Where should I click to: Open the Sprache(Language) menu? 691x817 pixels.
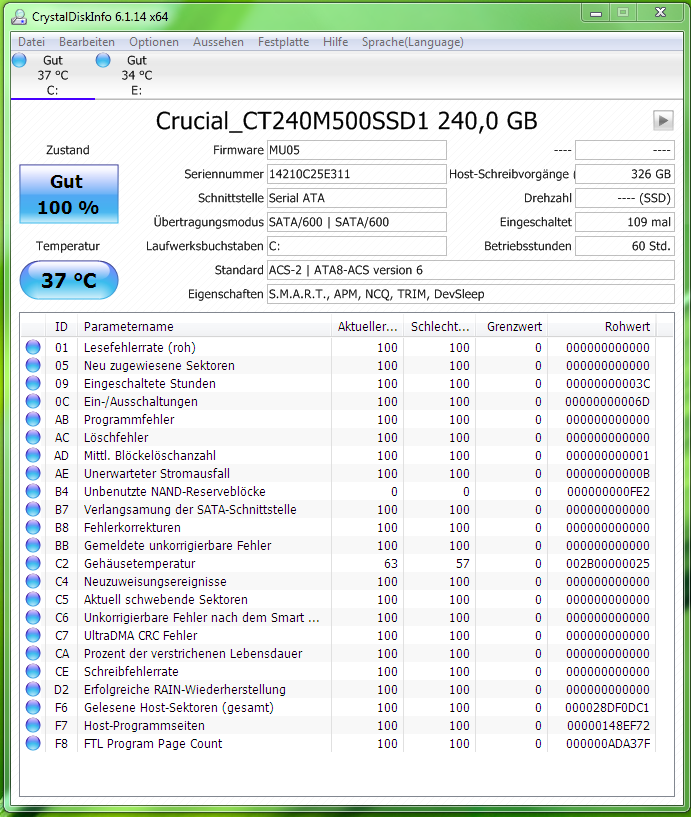[x=412, y=42]
